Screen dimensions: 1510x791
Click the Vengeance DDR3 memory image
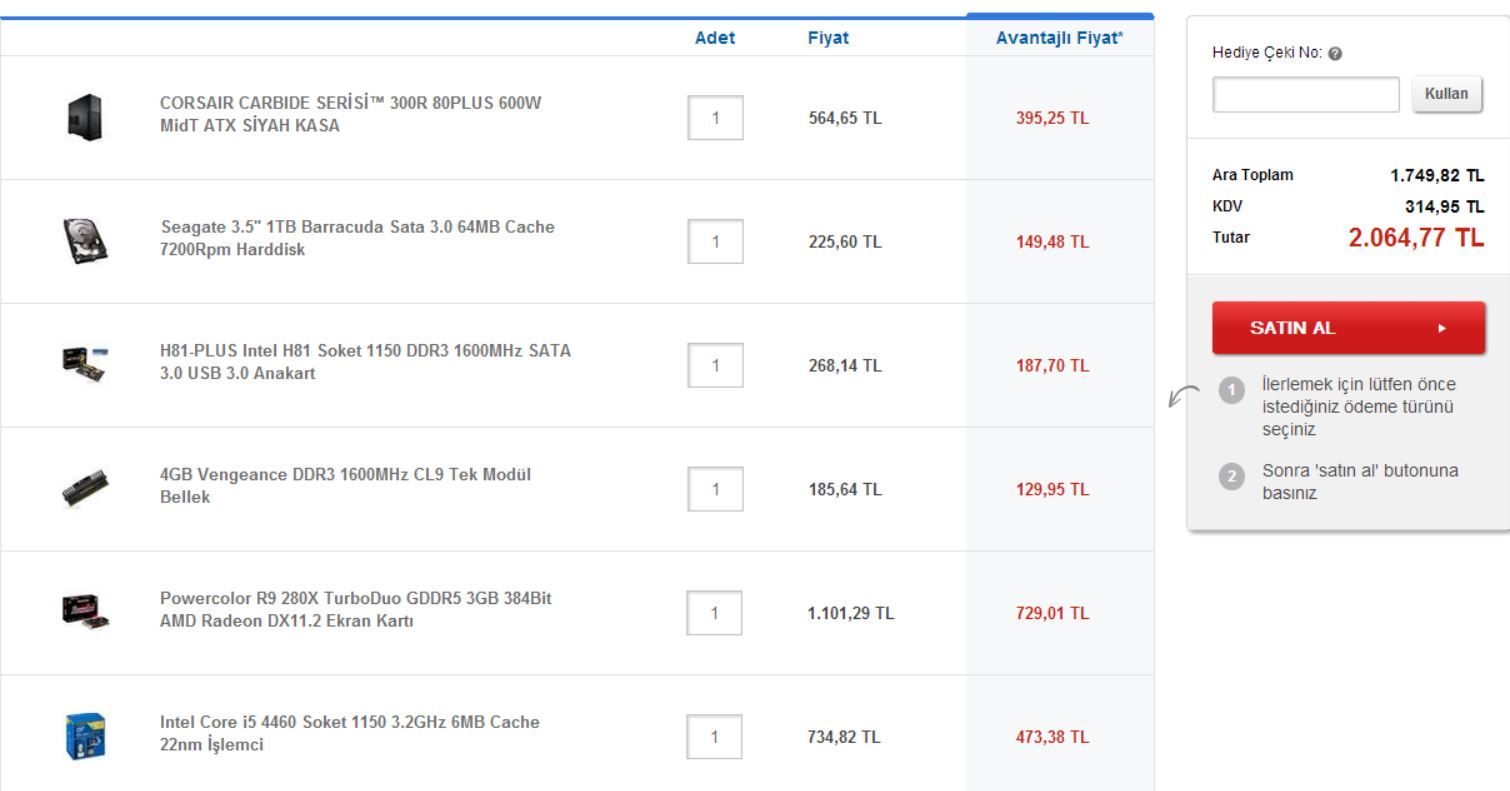tap(85, 489)
